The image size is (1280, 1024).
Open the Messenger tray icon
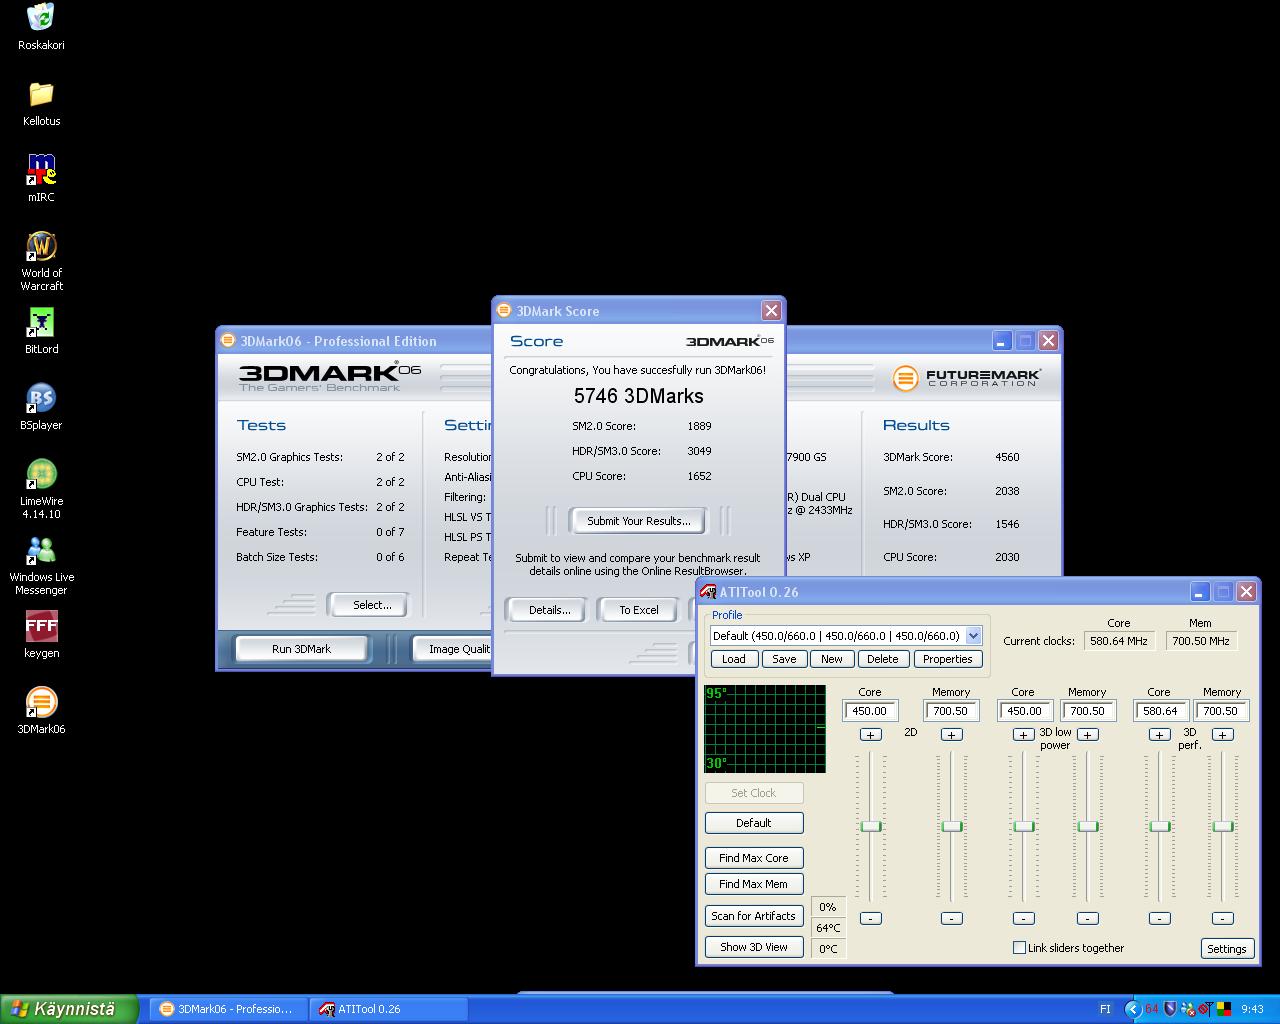point(1188,1009)
